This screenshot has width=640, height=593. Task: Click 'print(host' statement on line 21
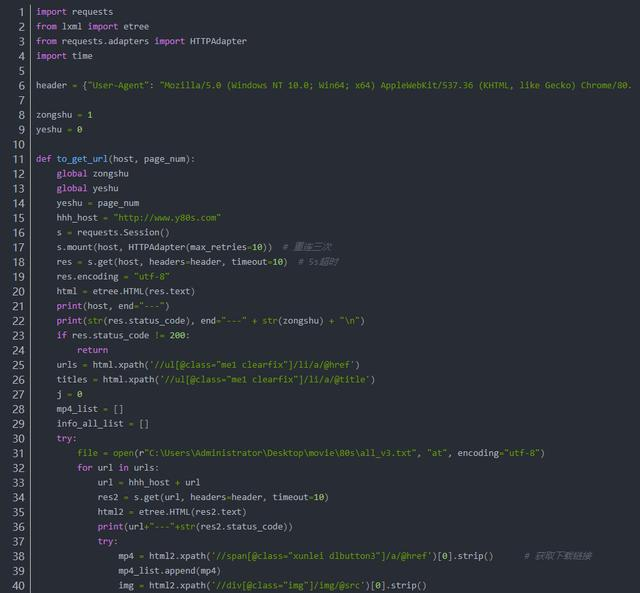(x=82, y=306)
